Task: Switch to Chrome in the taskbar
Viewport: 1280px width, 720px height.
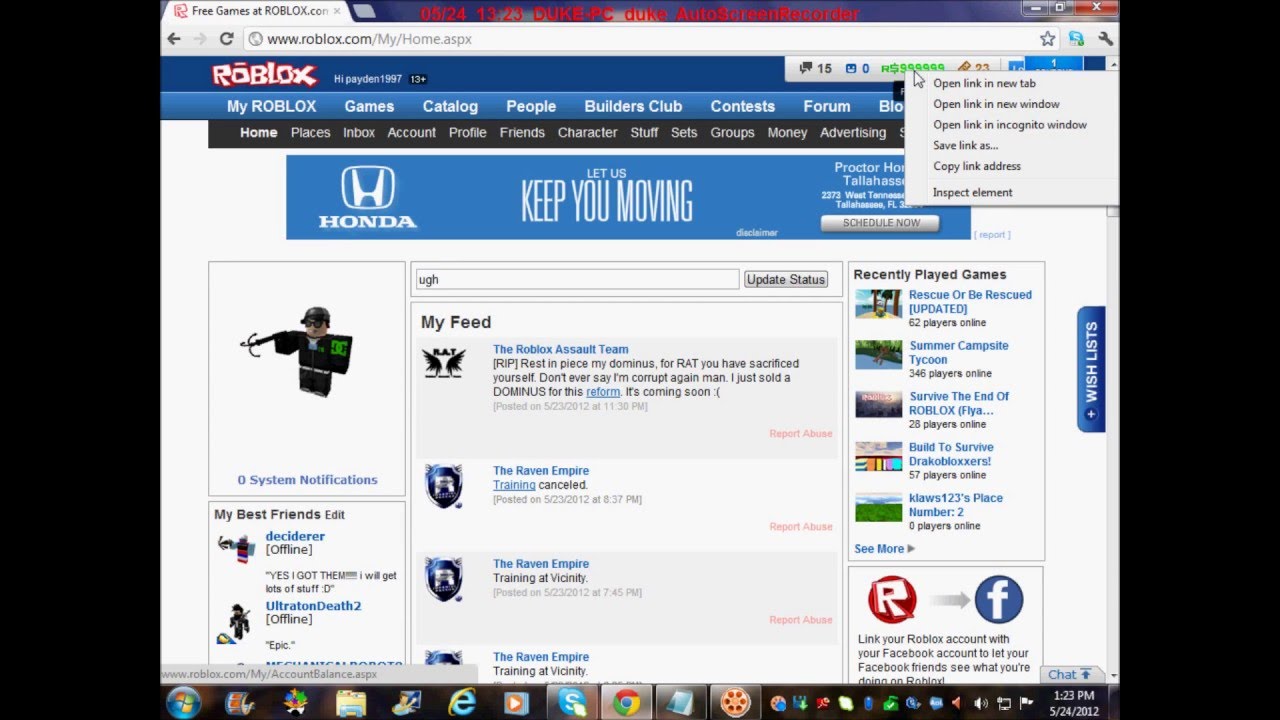Action: pos(627,703)
